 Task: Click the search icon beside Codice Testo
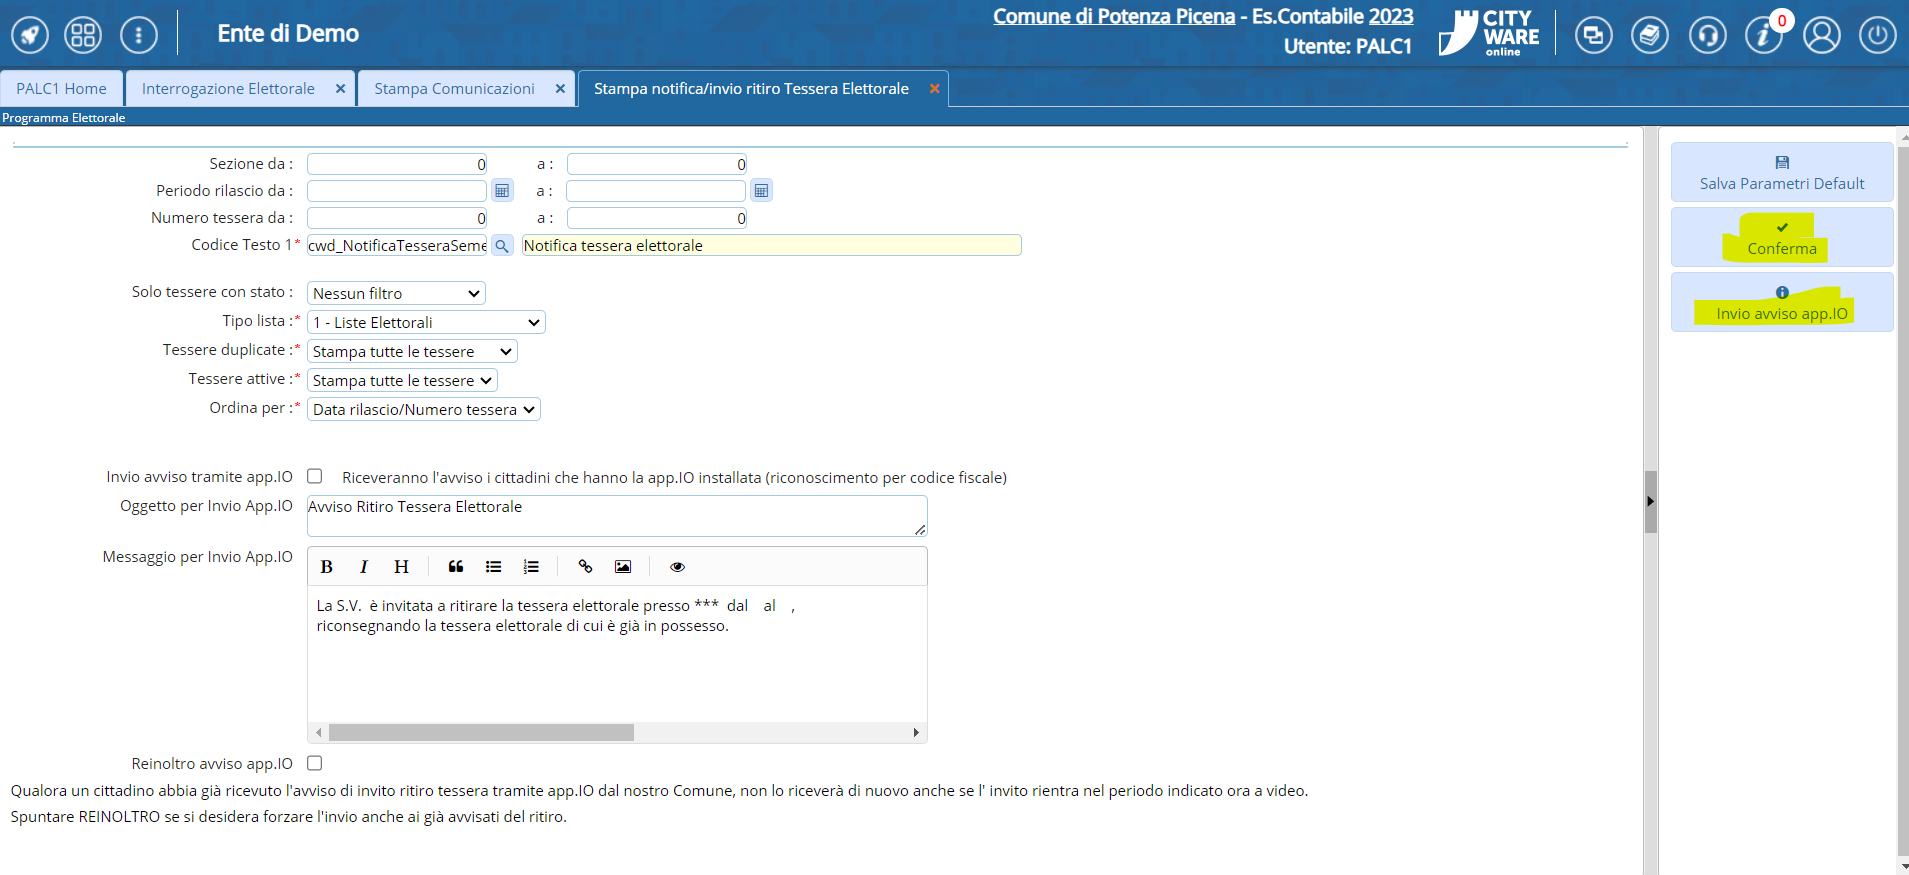[502, 246]
